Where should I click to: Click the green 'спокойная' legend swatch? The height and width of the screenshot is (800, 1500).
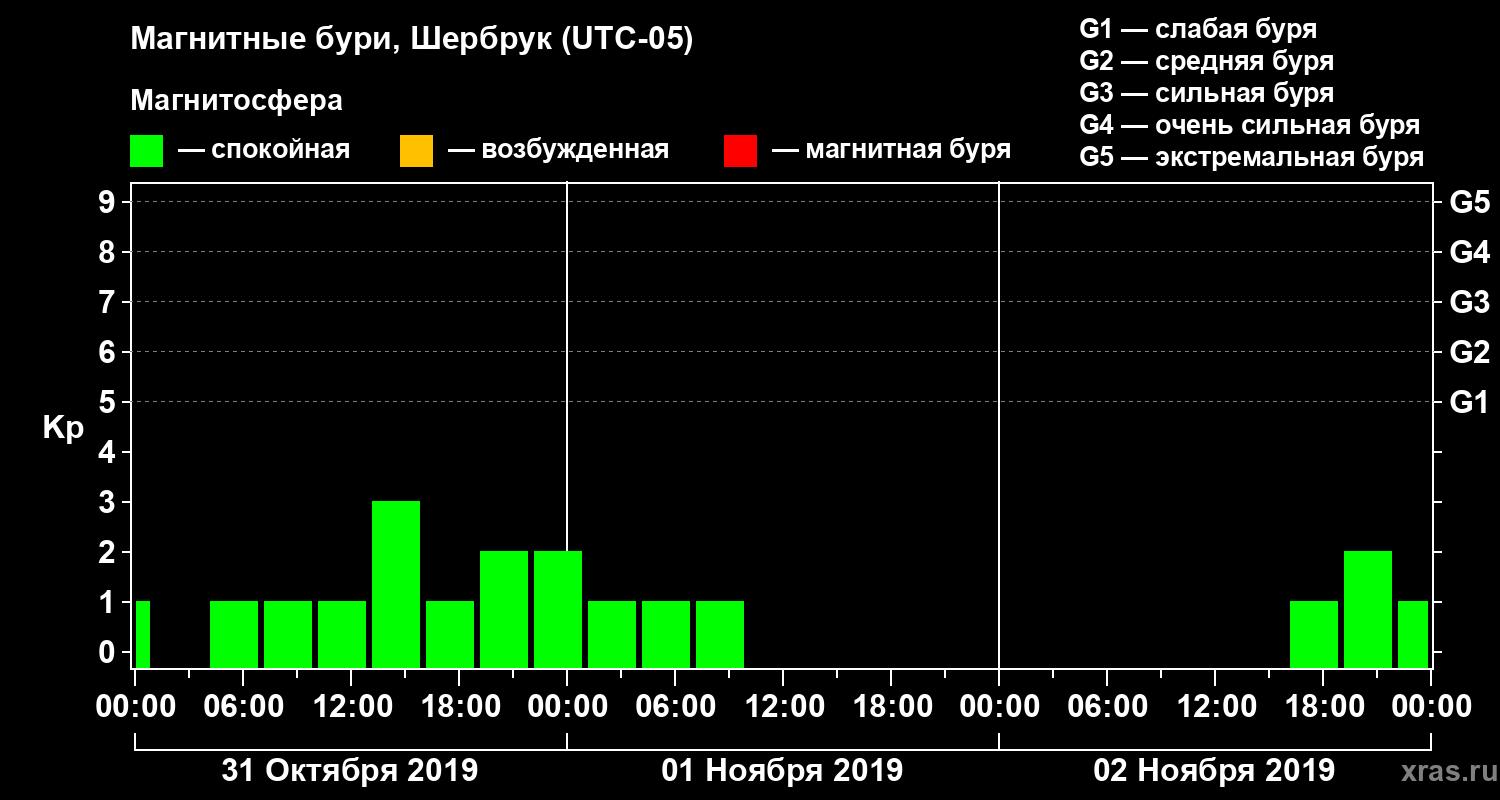pyautogui.click(x=147, y=152)
